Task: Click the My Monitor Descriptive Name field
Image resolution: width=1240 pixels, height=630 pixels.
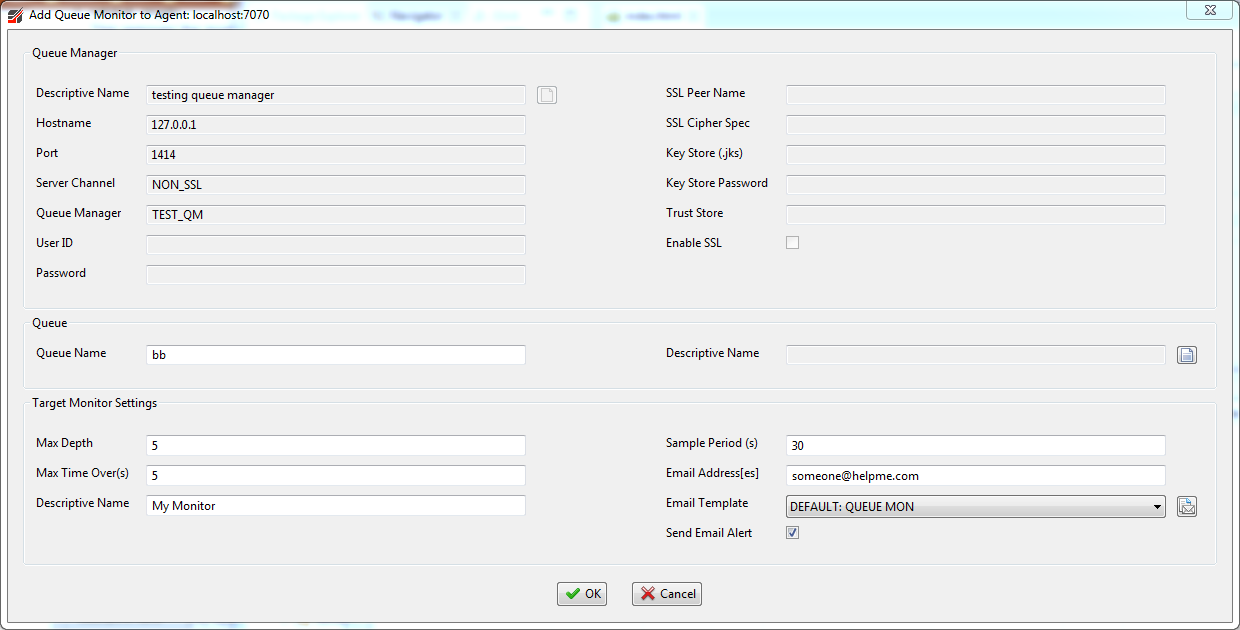Action: pyautogui.click(x=335, y=505)
